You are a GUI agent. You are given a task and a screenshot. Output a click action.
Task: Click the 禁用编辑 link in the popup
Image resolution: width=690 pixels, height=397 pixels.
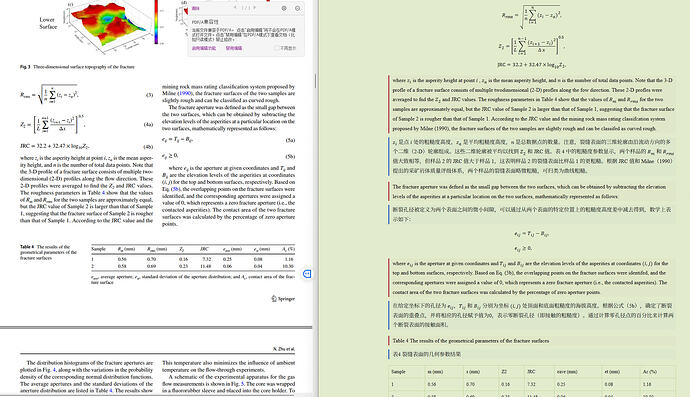(234, 48)
